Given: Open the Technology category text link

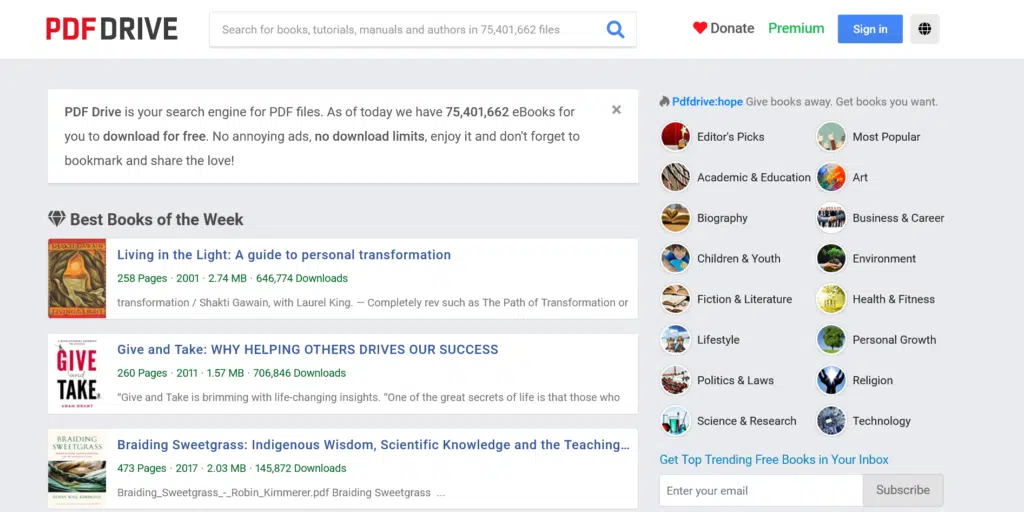Looking at the screenshot, I should click(881, 421).
